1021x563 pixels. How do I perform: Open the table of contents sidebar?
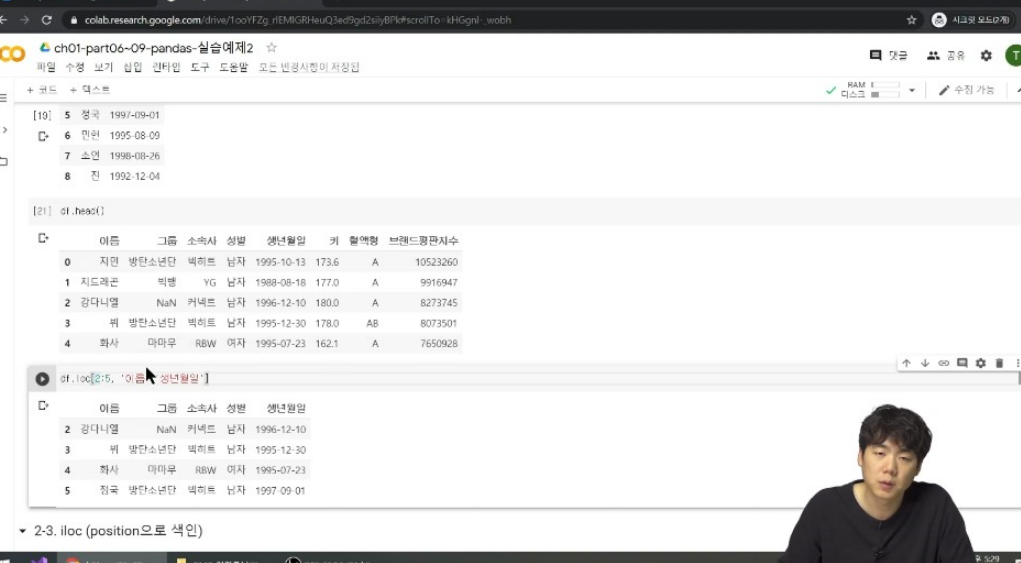tap(3, 98)
